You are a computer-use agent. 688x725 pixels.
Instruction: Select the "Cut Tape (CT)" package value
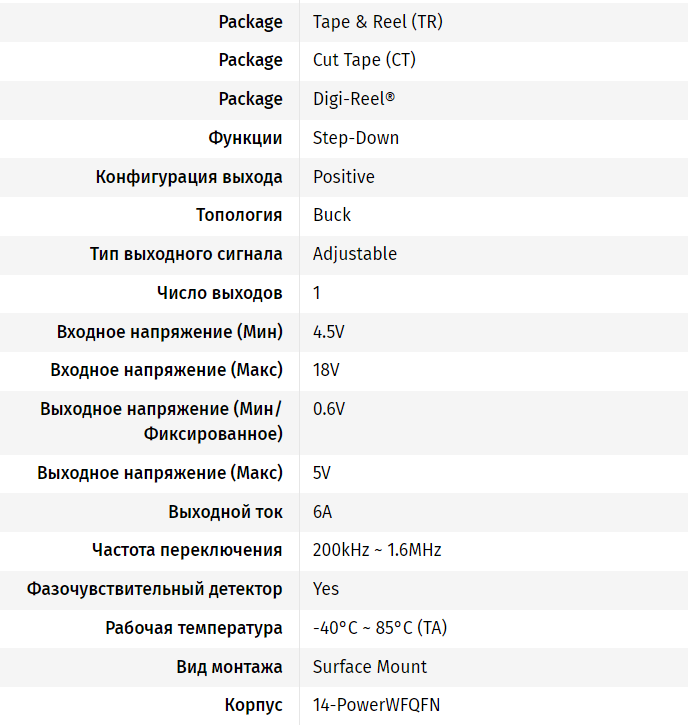coord(364,60)
